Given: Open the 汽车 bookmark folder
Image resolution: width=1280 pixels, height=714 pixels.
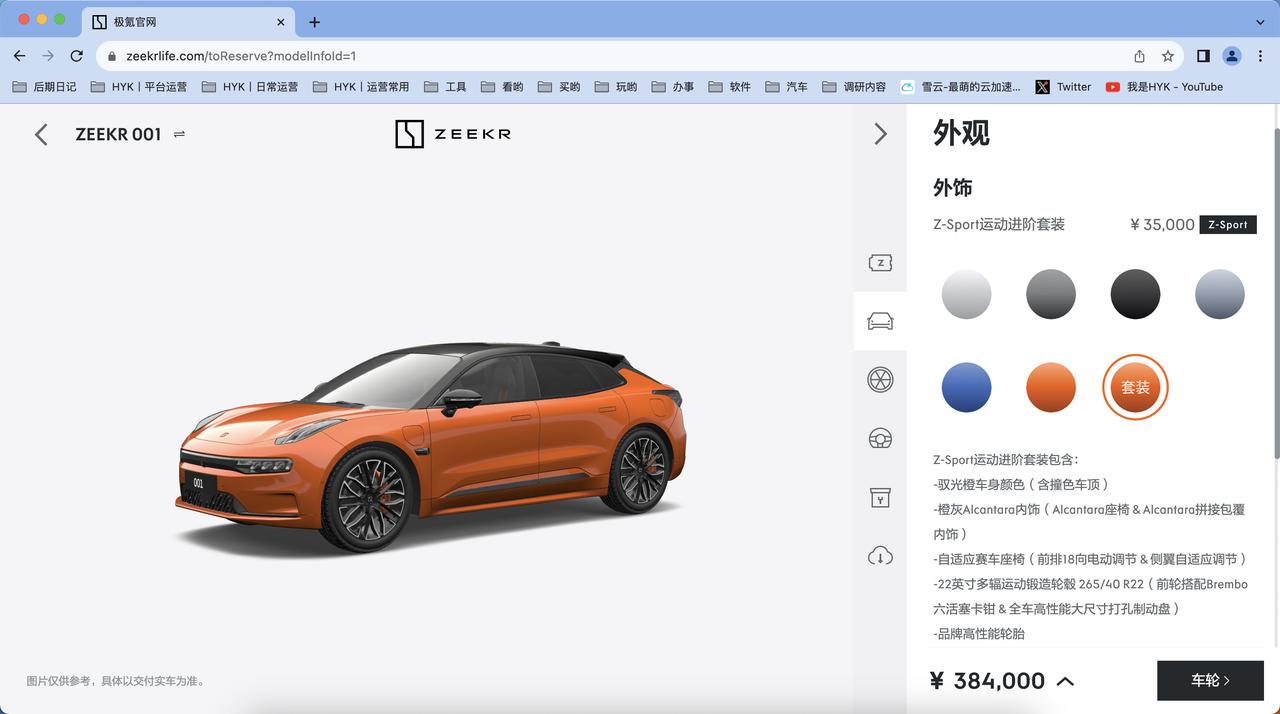Looking at the screenshot, I should tap(787, 87).
